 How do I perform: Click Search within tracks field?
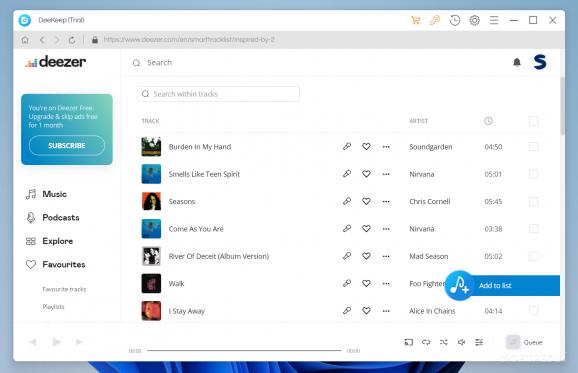218,94
